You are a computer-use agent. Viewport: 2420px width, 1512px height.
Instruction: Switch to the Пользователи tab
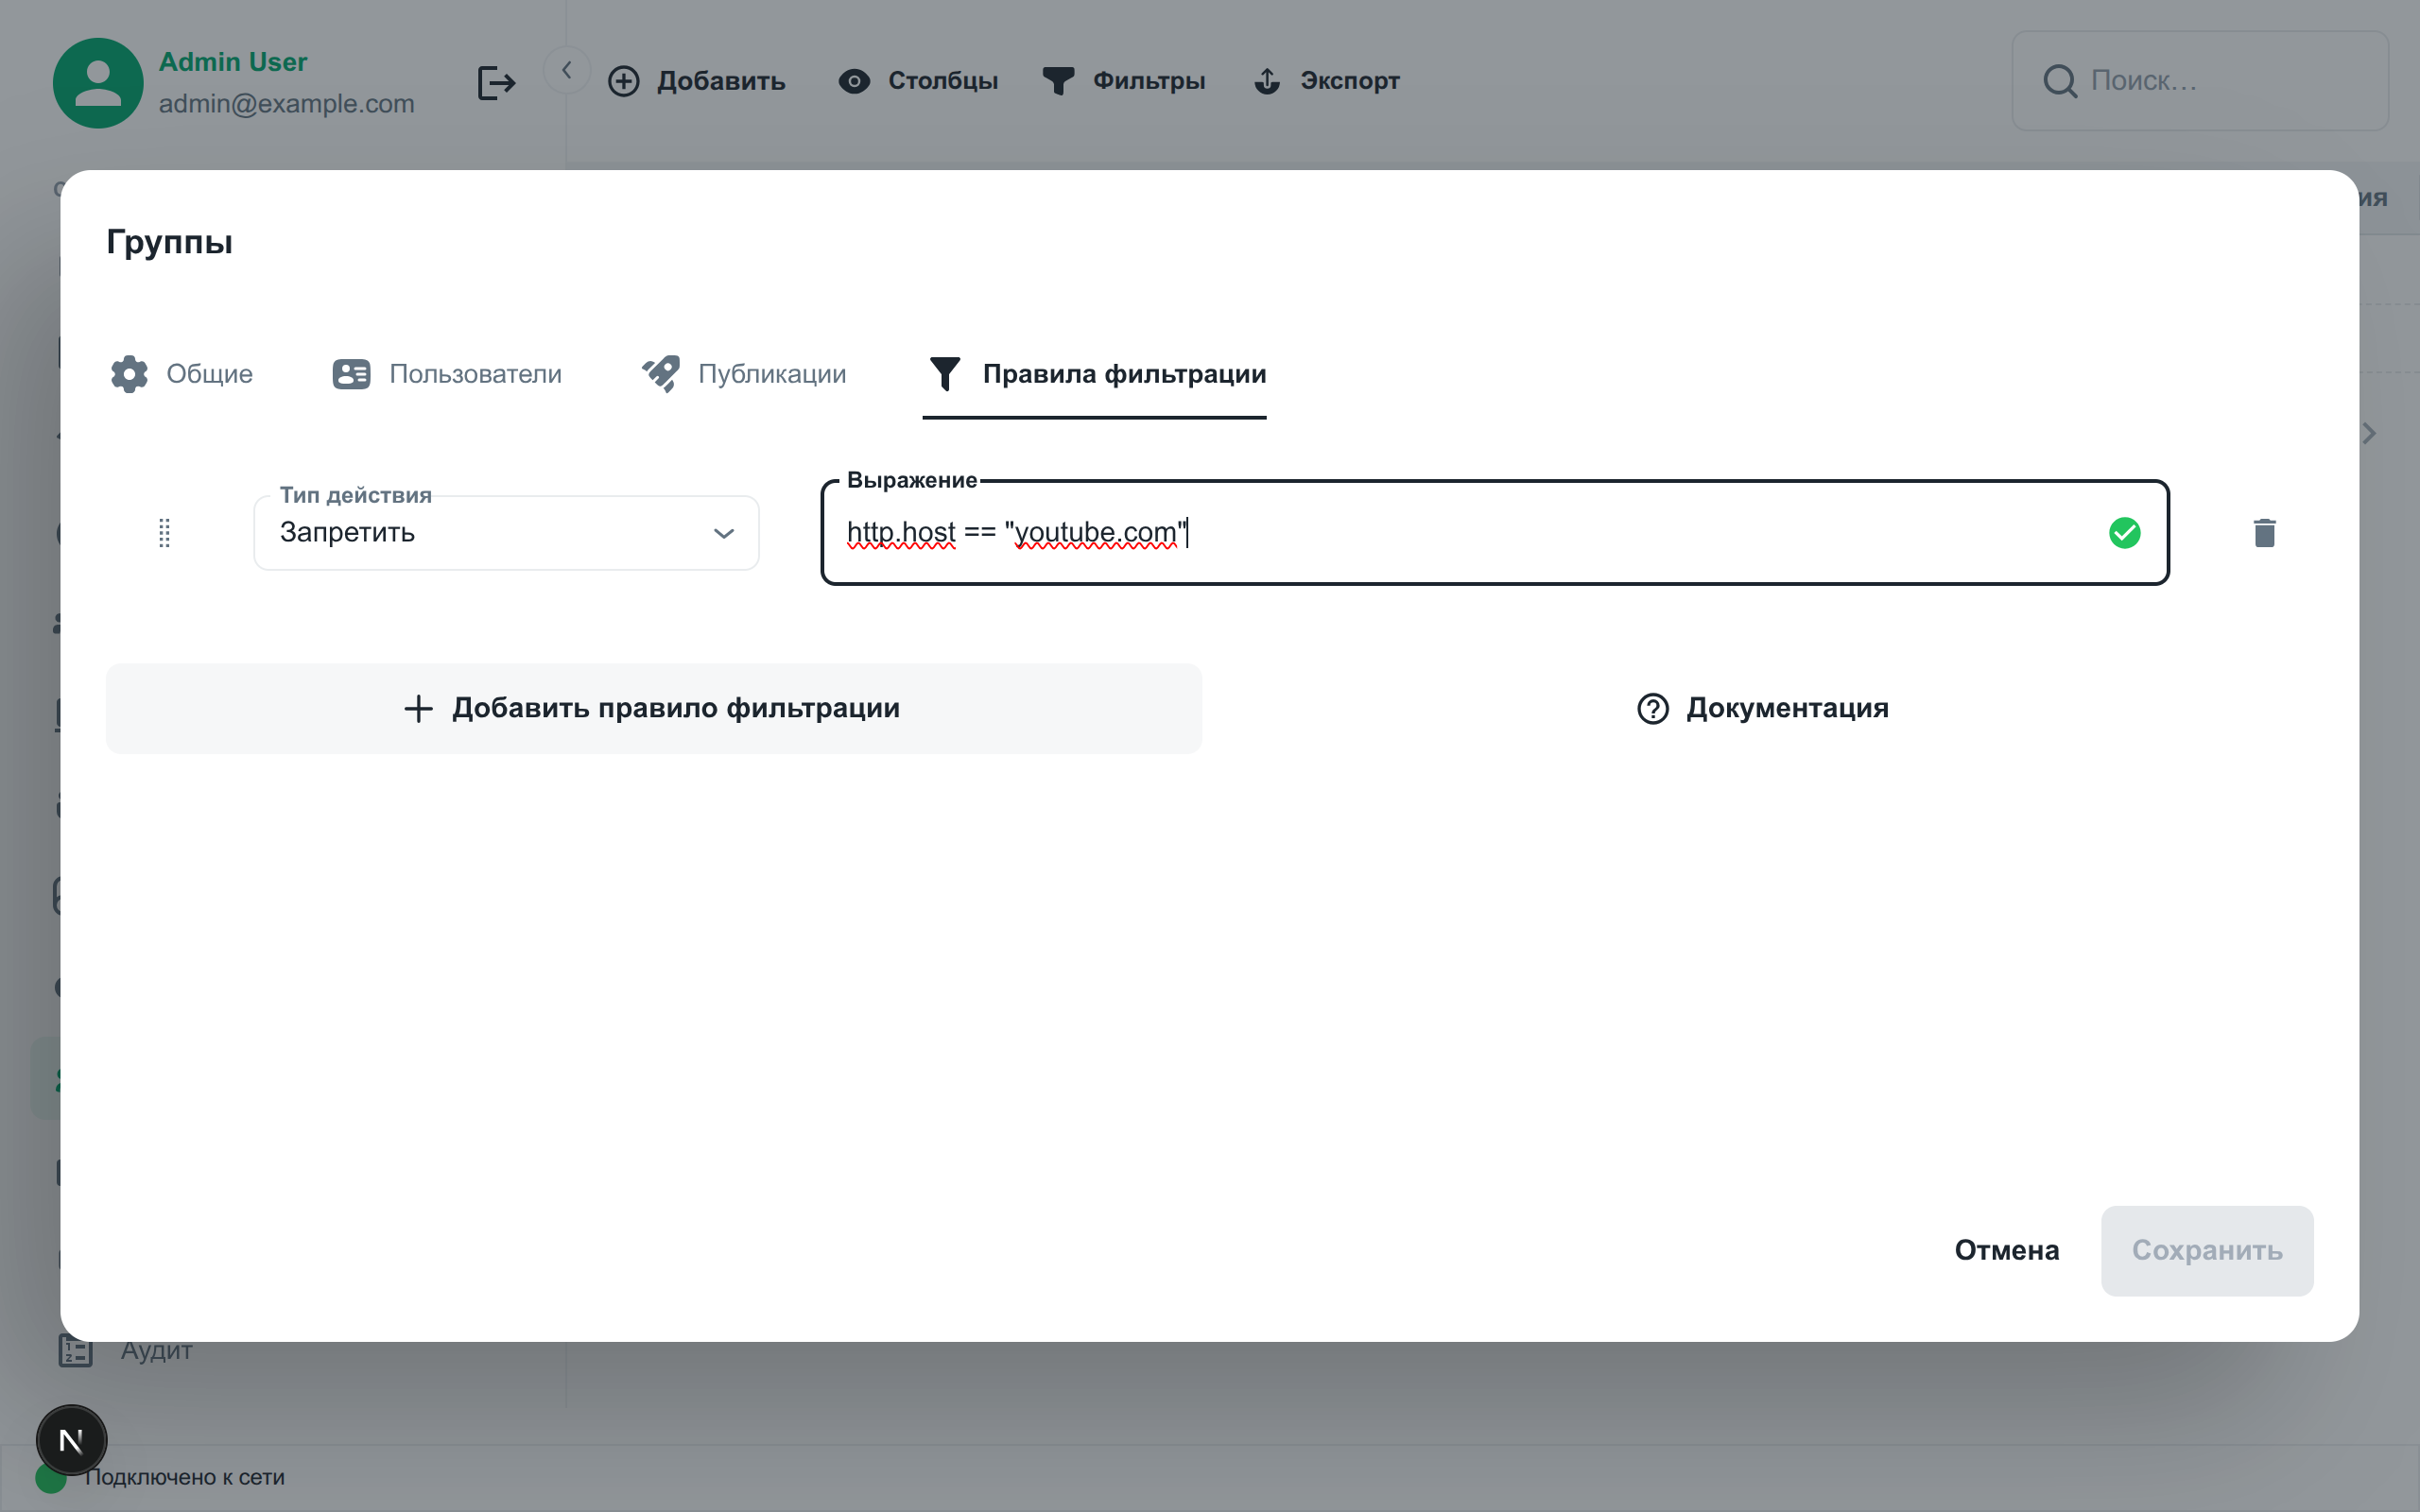pyautogui.click(x=447, y=374)
